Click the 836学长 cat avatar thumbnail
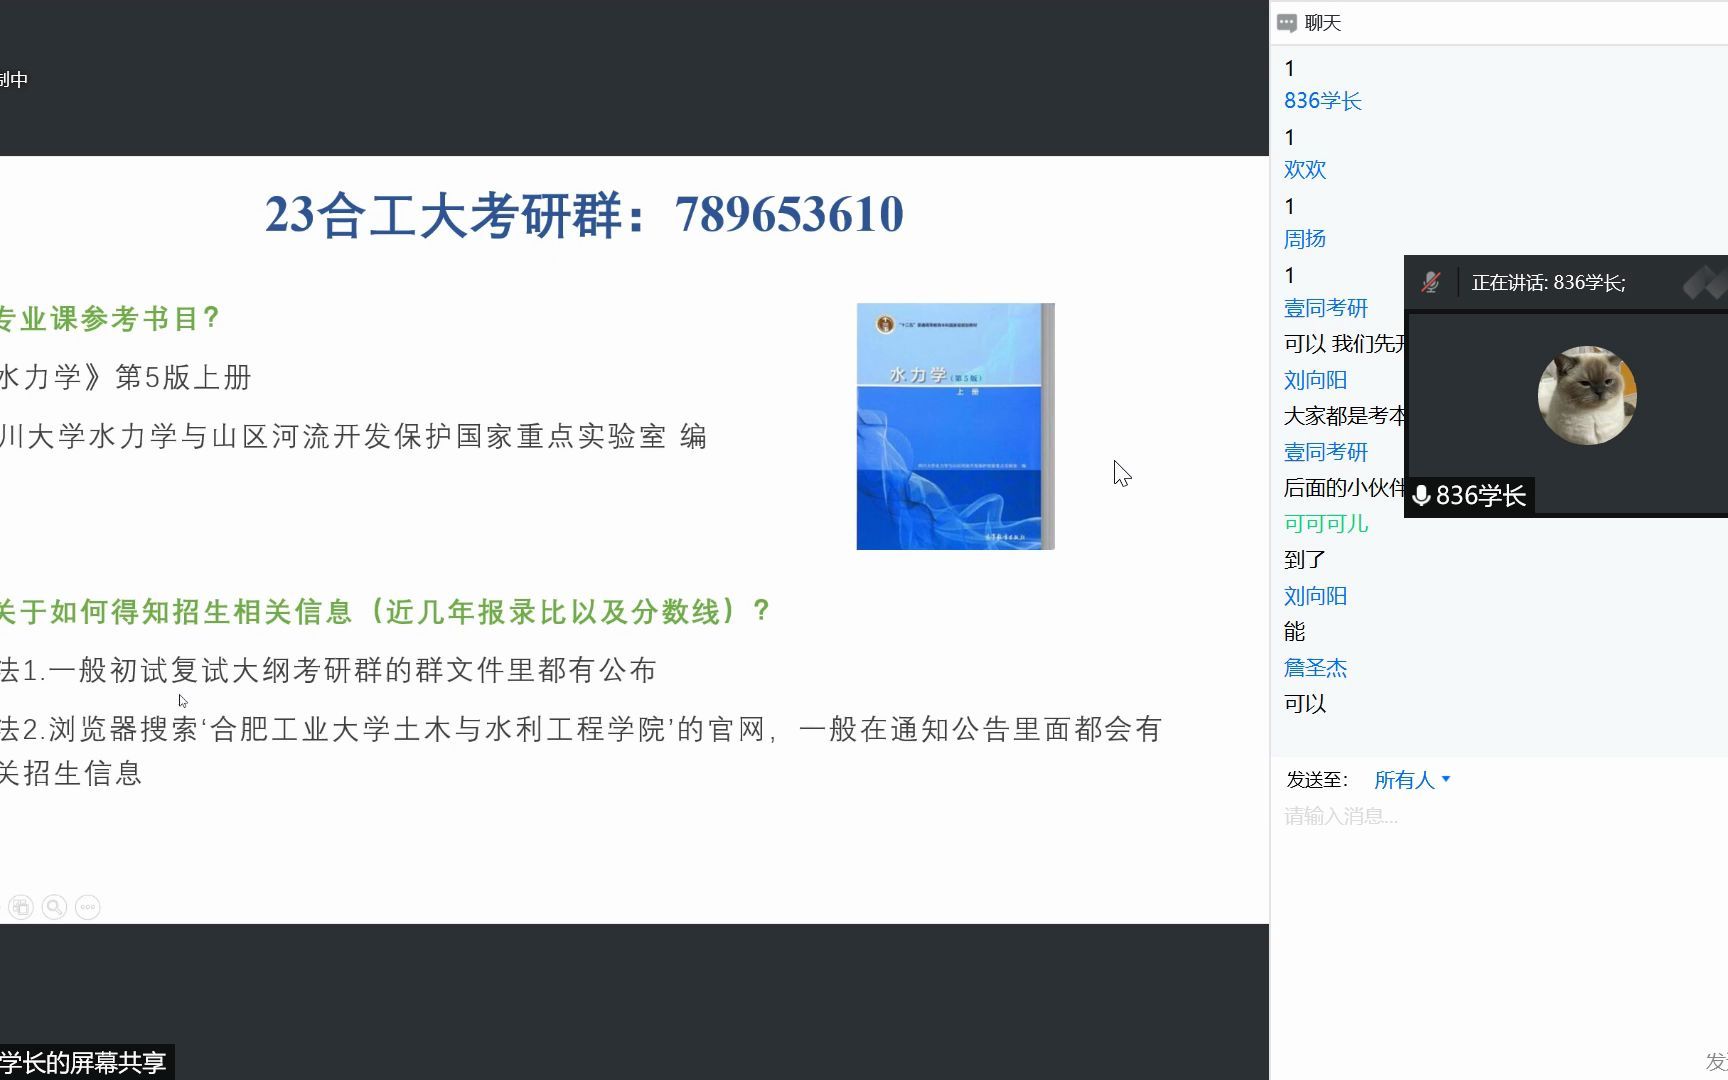 pos(1587,395)
